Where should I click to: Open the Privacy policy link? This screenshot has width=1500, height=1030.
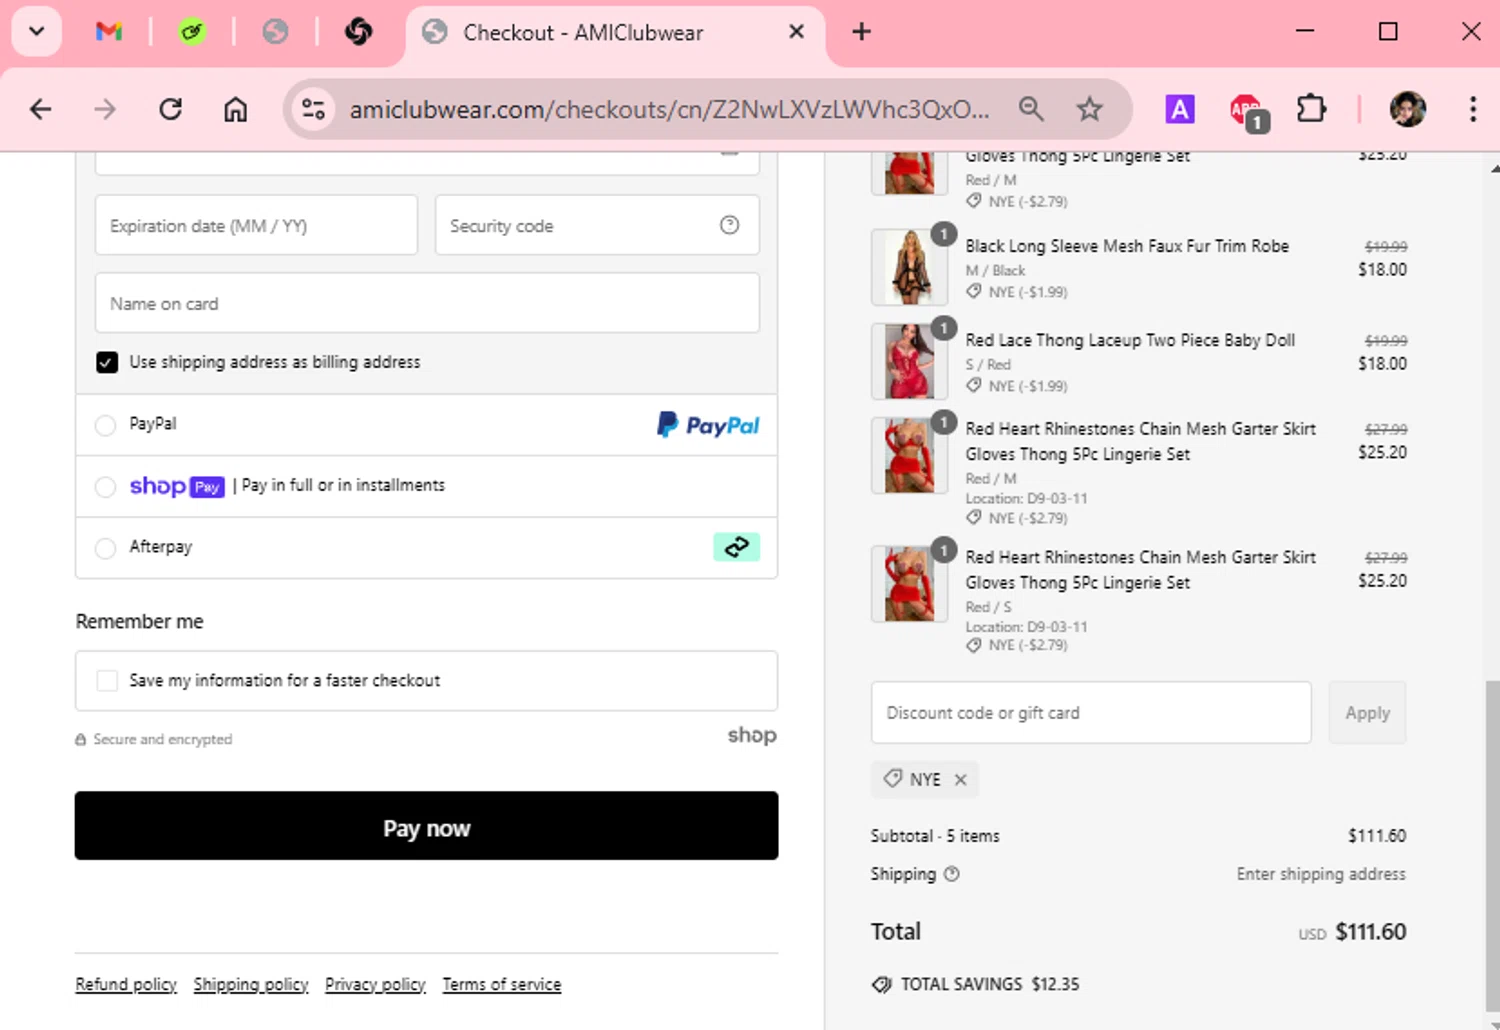point(375,984)
